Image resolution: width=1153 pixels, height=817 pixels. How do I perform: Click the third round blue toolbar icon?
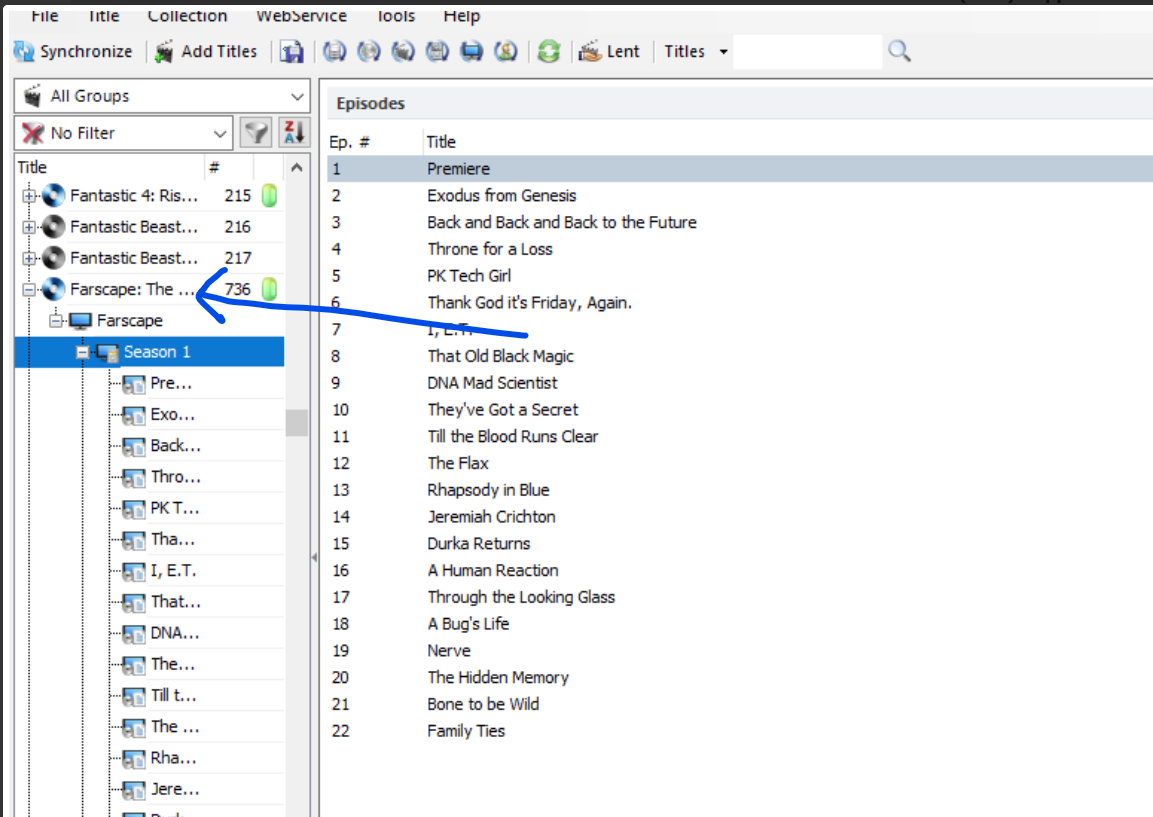click(403, 51)
